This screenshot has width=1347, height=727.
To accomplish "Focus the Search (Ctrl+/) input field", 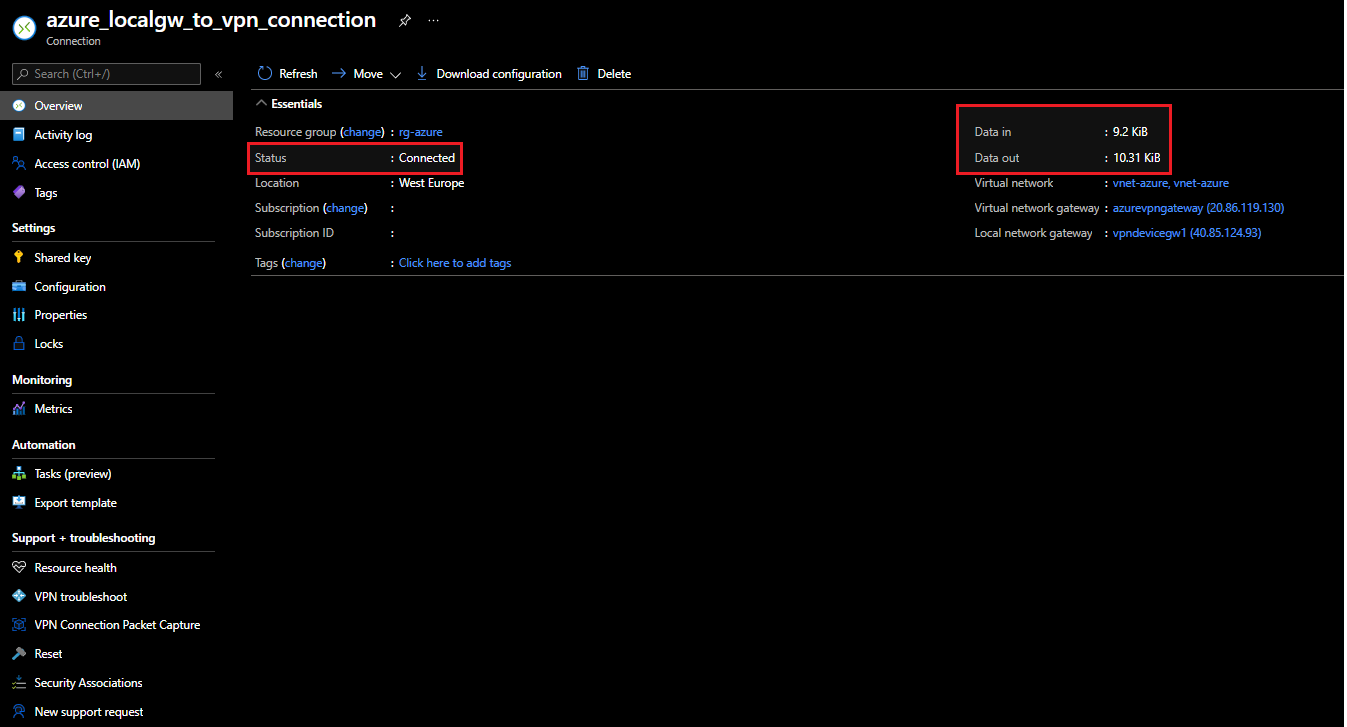I will coord(106,74).
